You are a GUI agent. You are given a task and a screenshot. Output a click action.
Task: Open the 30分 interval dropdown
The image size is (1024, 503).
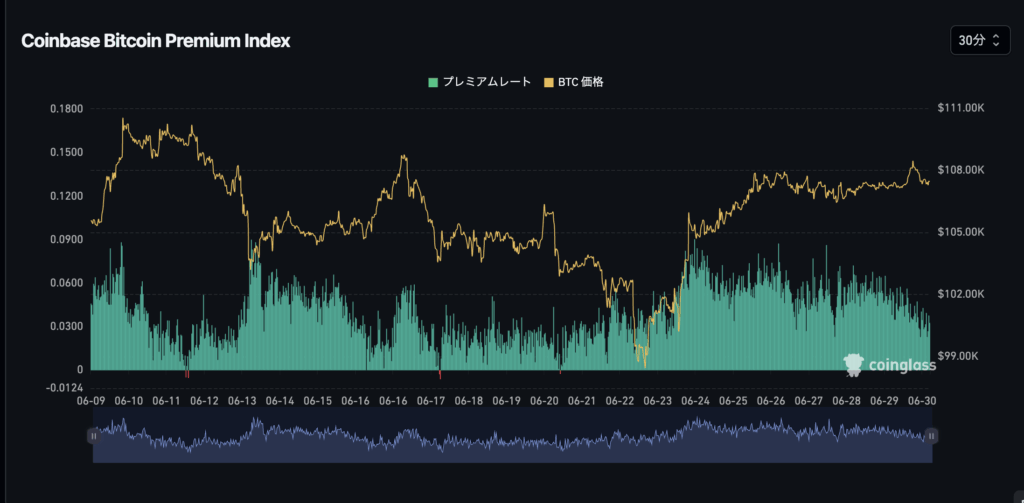(980, 41)
